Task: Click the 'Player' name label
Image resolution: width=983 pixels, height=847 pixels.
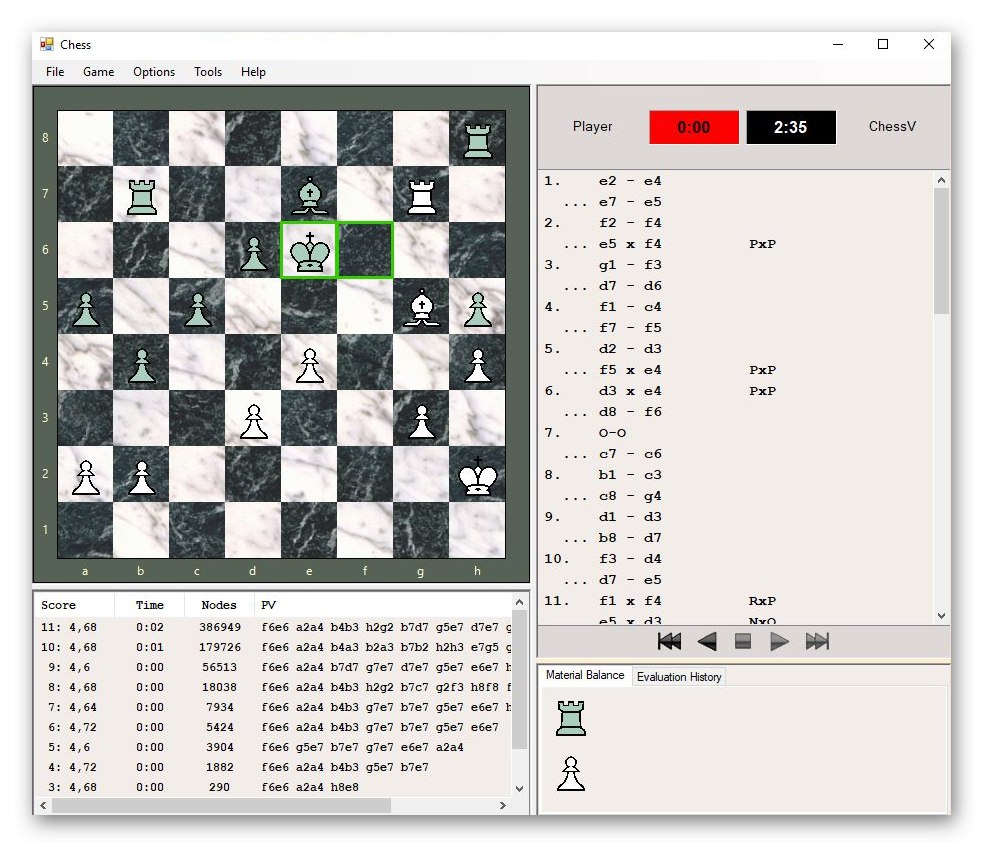Action: pyautogui.click(x=592, y=127)
